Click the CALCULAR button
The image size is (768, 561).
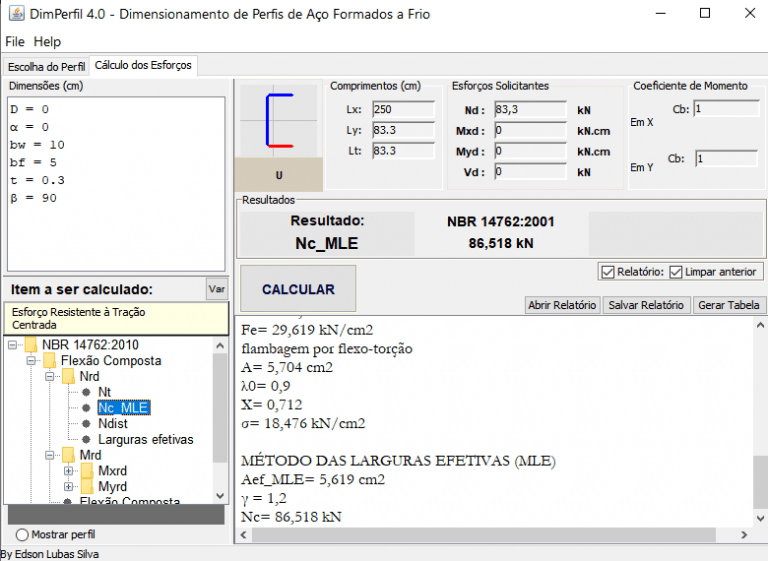pos(298,289)
